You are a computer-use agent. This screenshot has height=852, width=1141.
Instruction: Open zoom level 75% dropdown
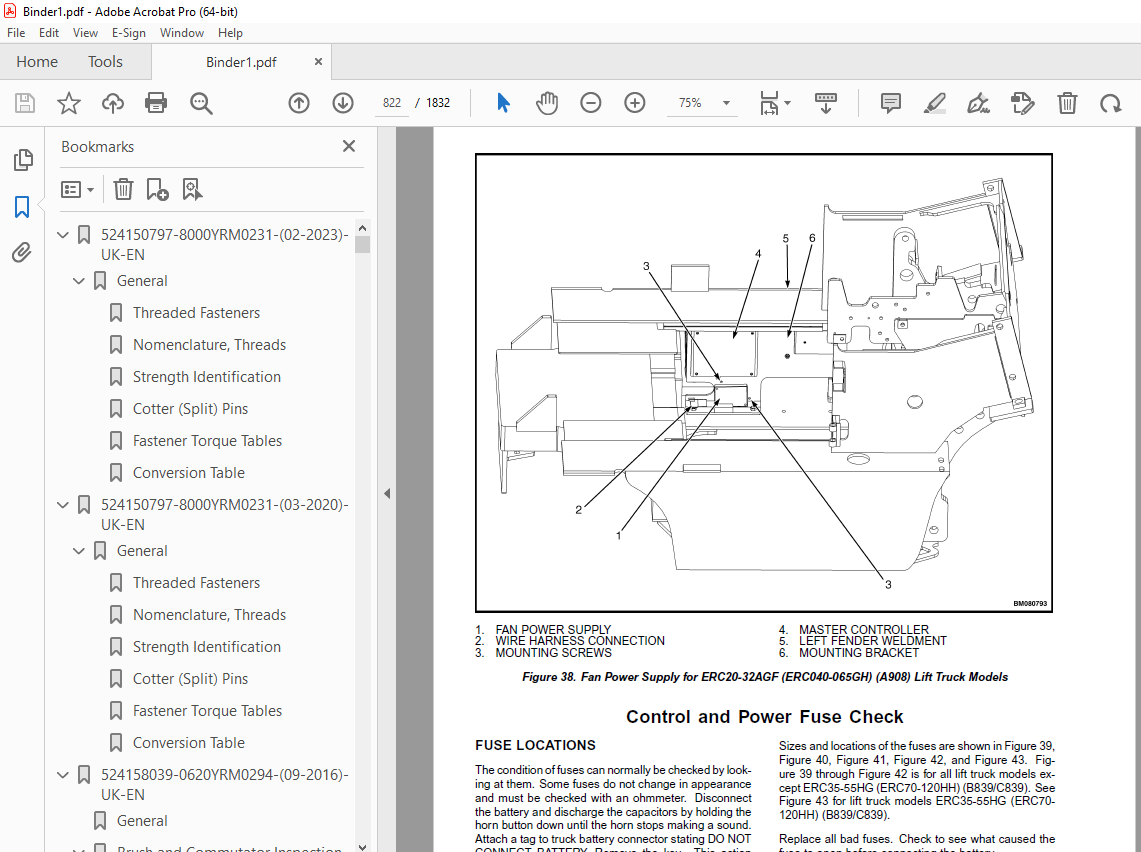point(726,103)
